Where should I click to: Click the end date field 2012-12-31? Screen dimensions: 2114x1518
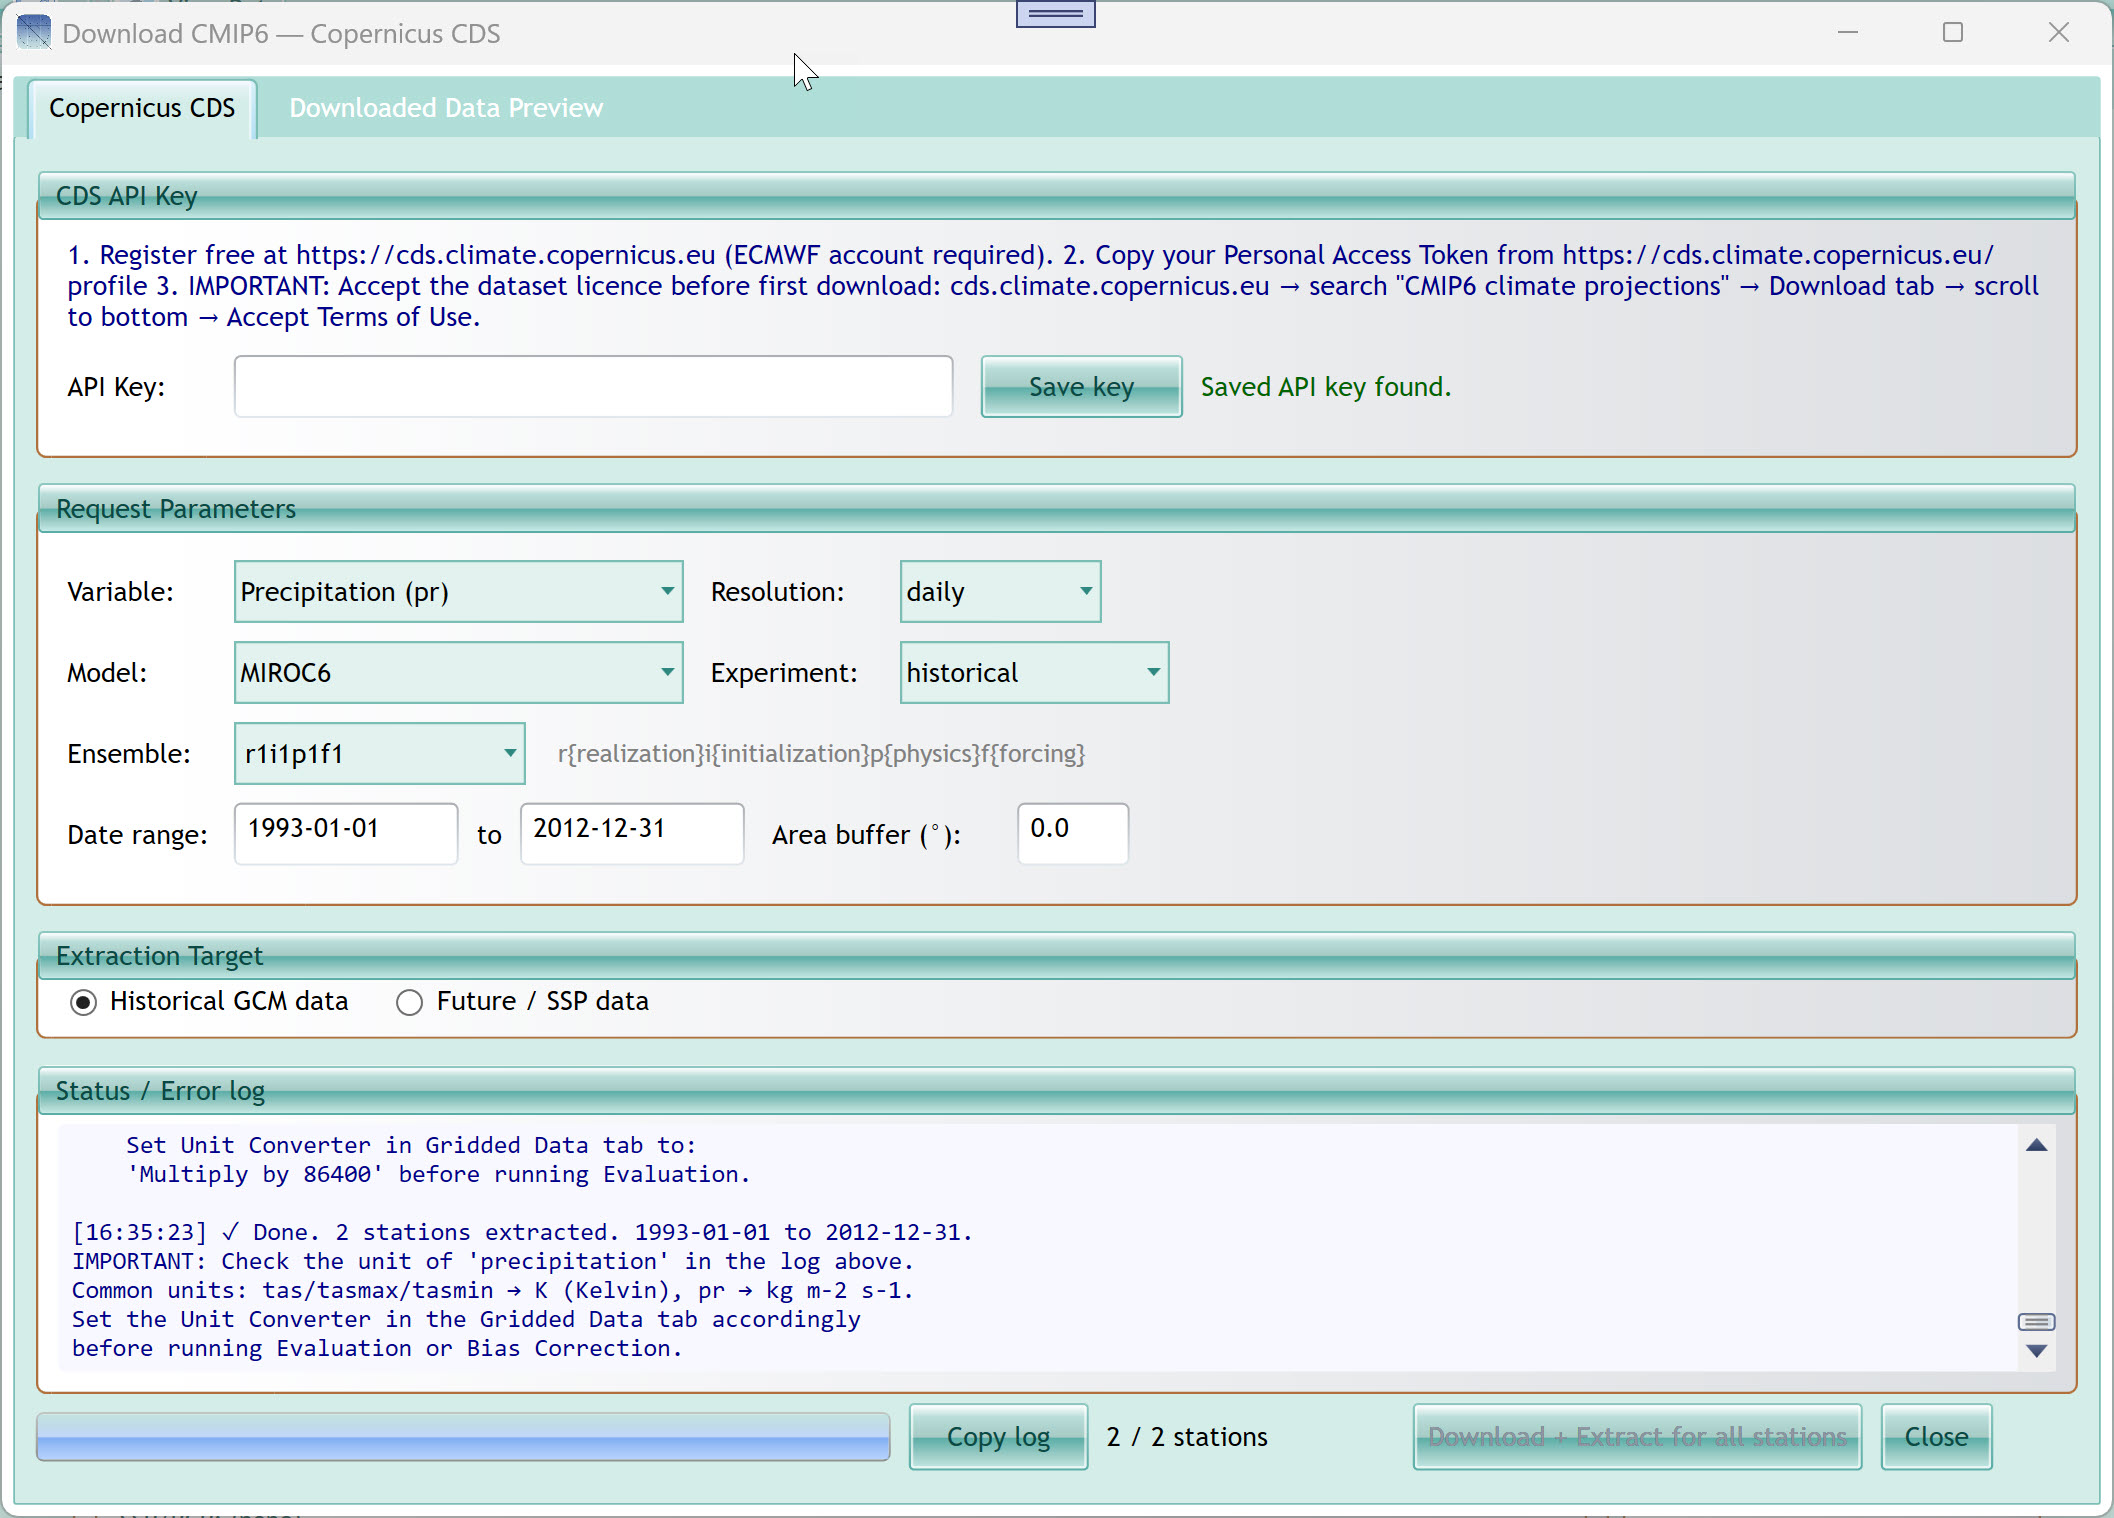point(632,834)
